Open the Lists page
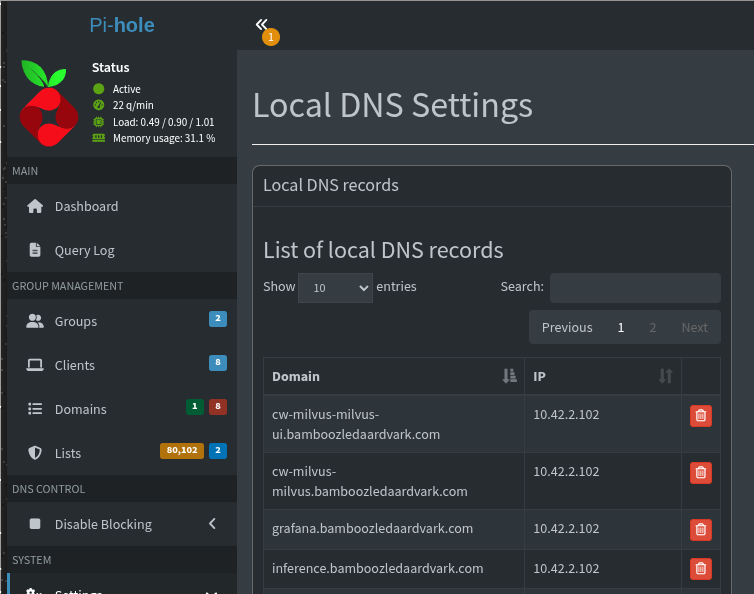 (x=68, y=453)
